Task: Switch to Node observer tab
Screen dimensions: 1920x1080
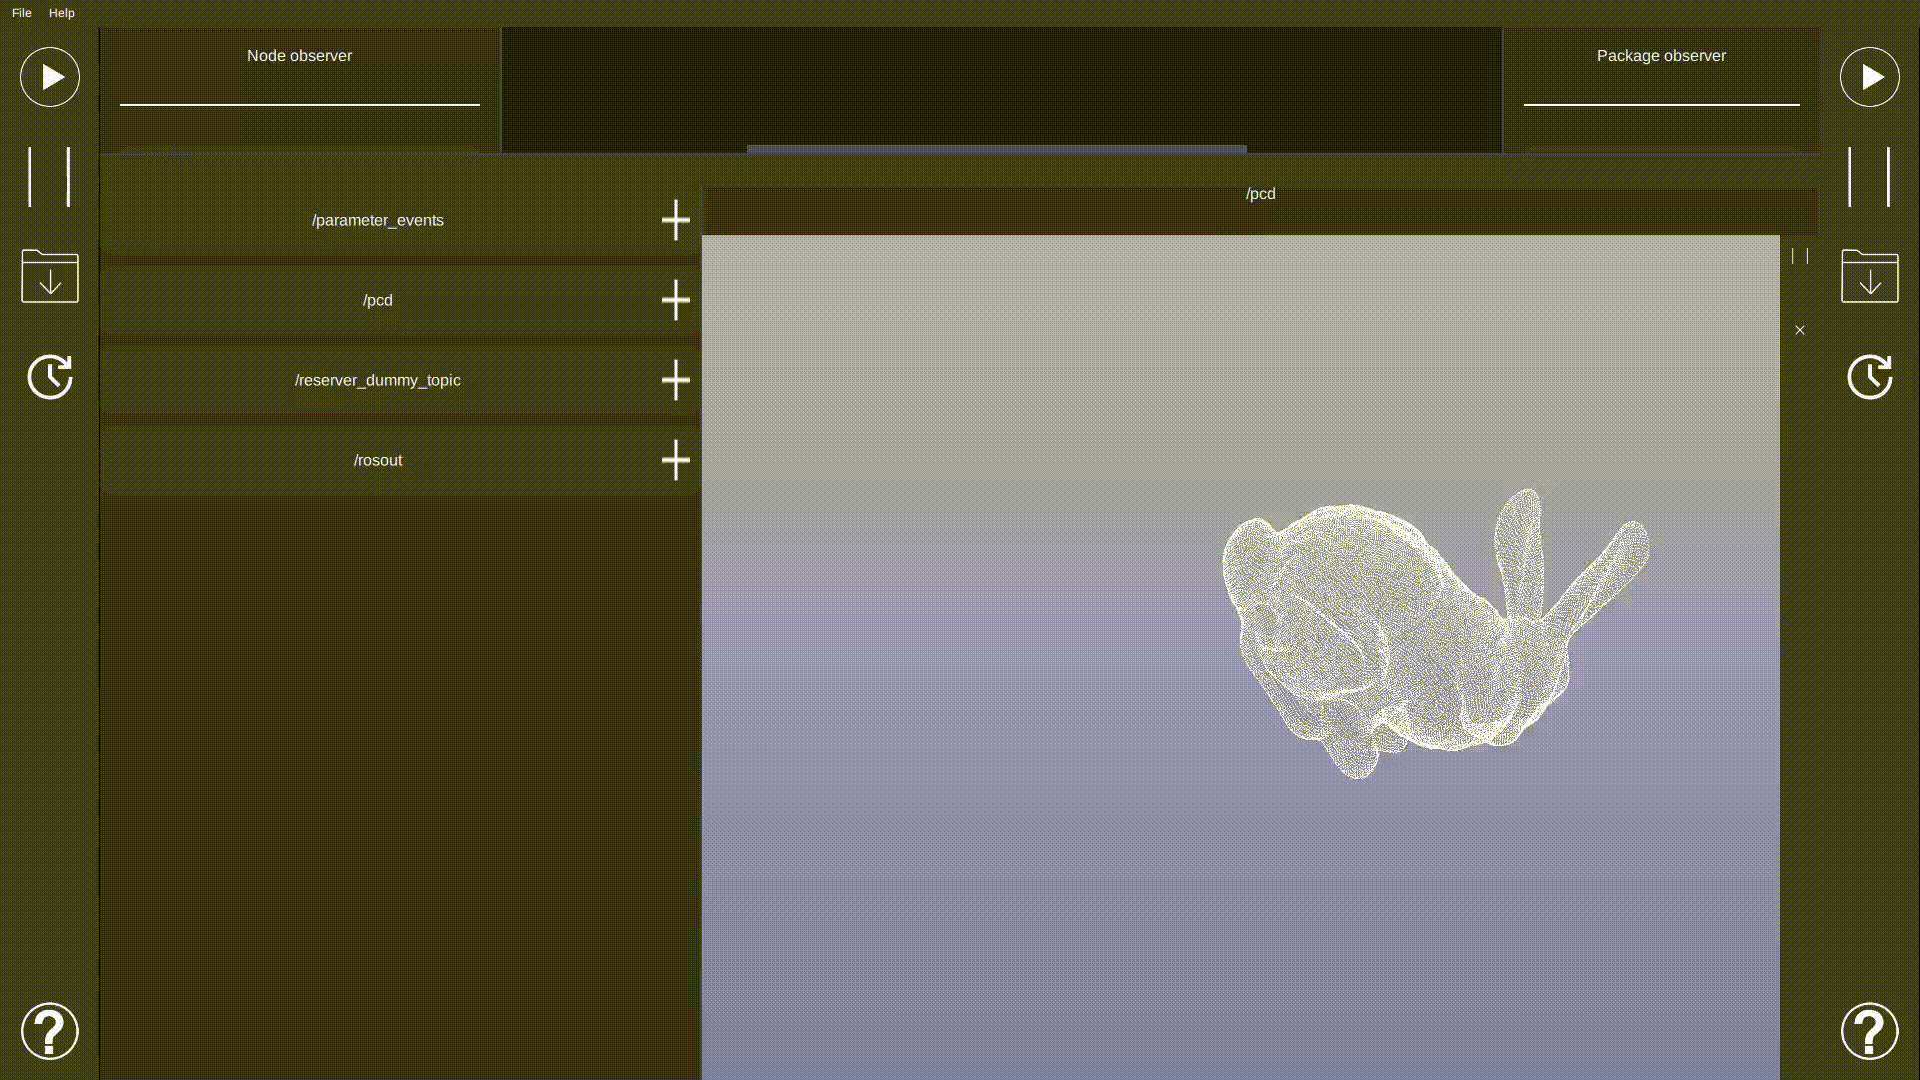Action: click(299, 56)
